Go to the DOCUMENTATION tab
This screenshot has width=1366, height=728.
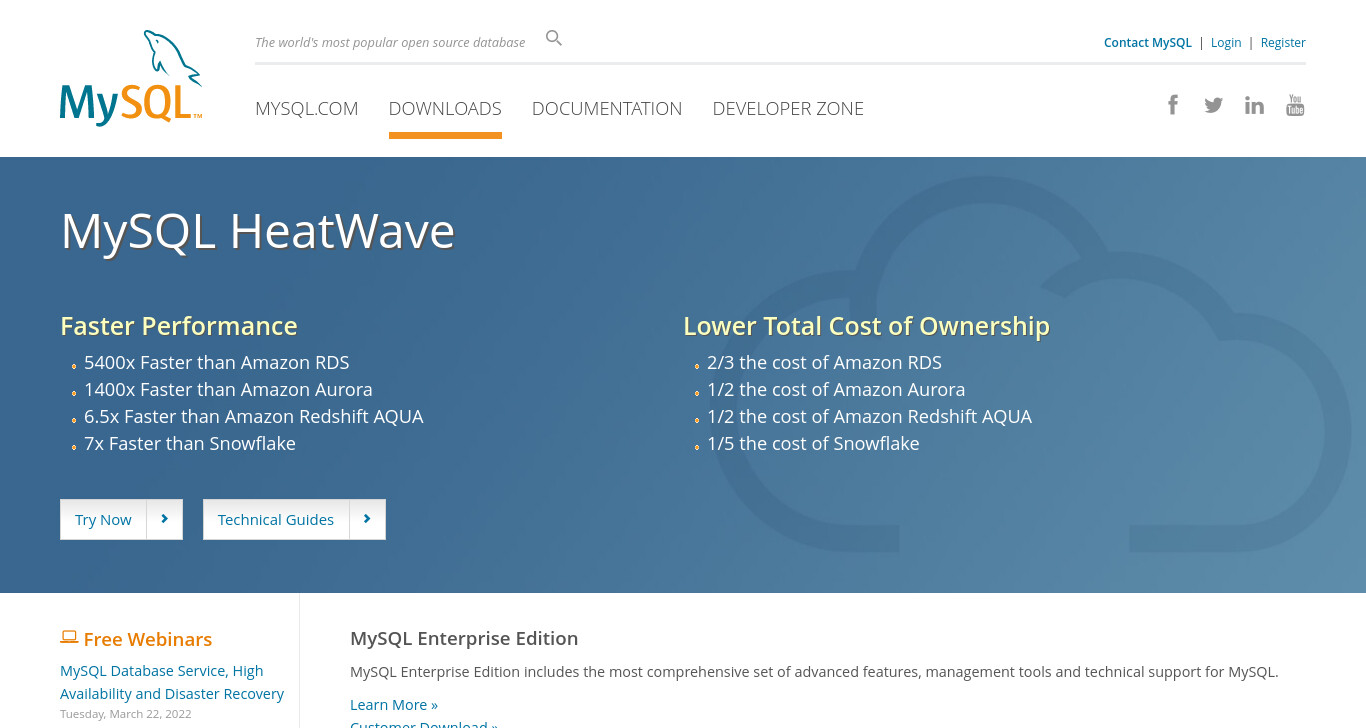click(607, 108)
